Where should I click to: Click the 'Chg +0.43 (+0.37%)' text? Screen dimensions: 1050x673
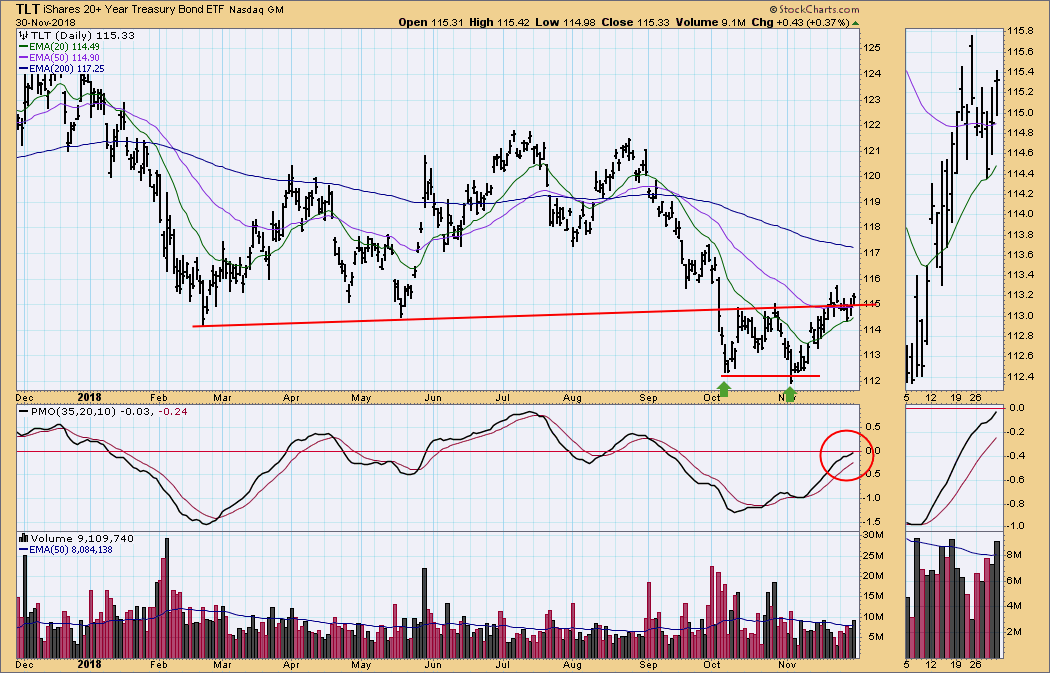(800, 22)
